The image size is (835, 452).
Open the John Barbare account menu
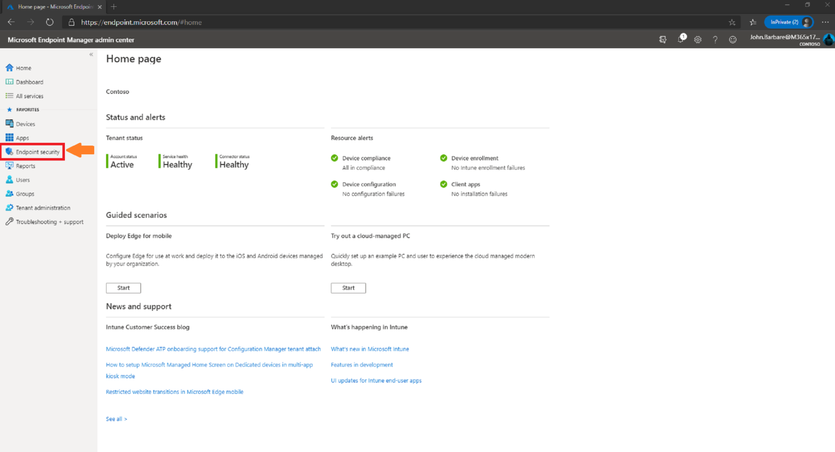pyautogui.click(x=791, y=39)
